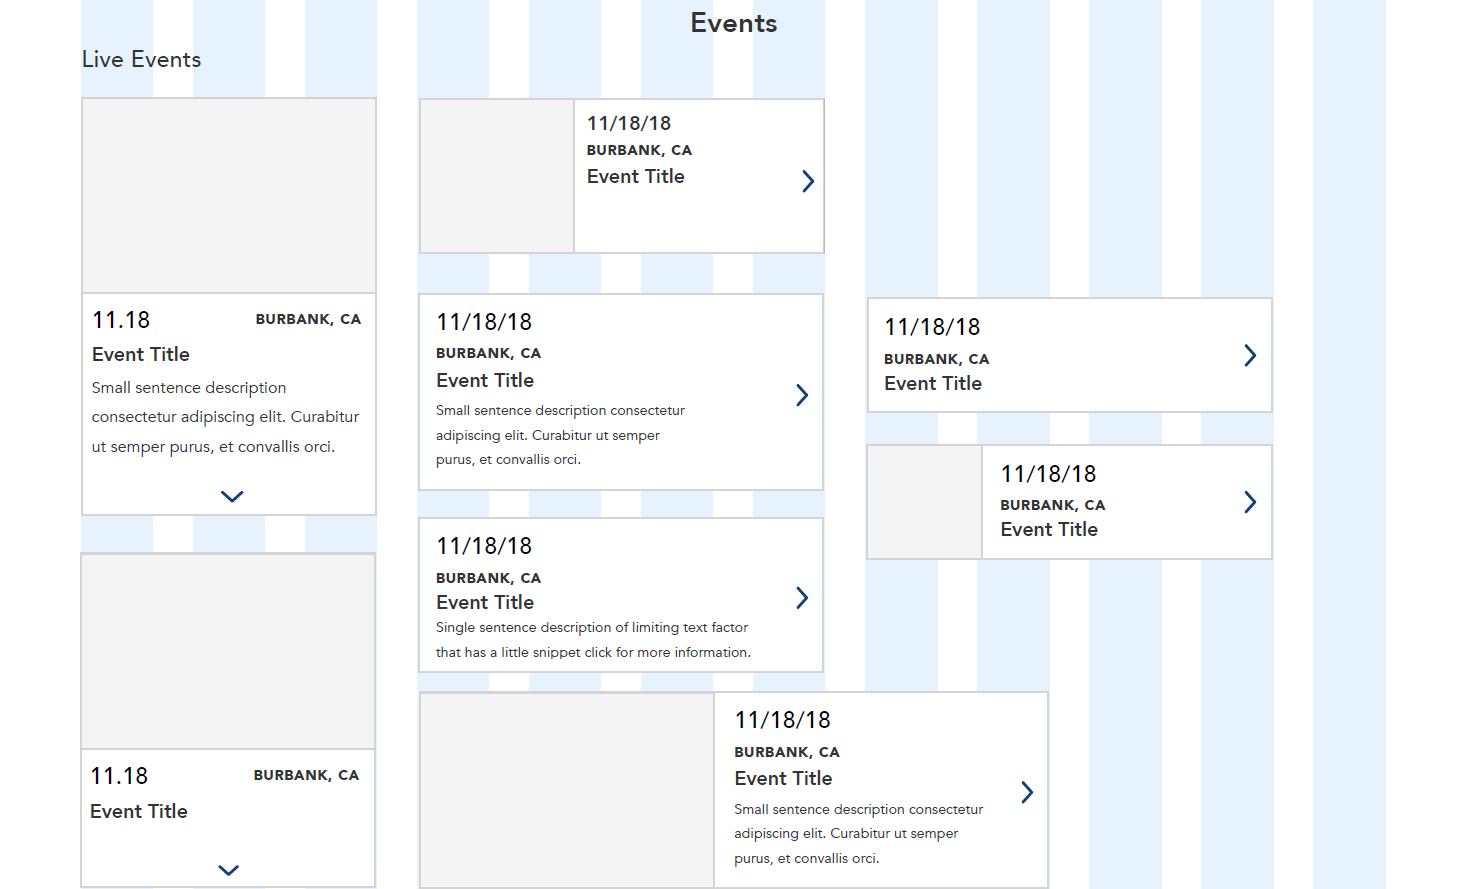Click 11.18 date on first Live Events card

coord(121,320)
